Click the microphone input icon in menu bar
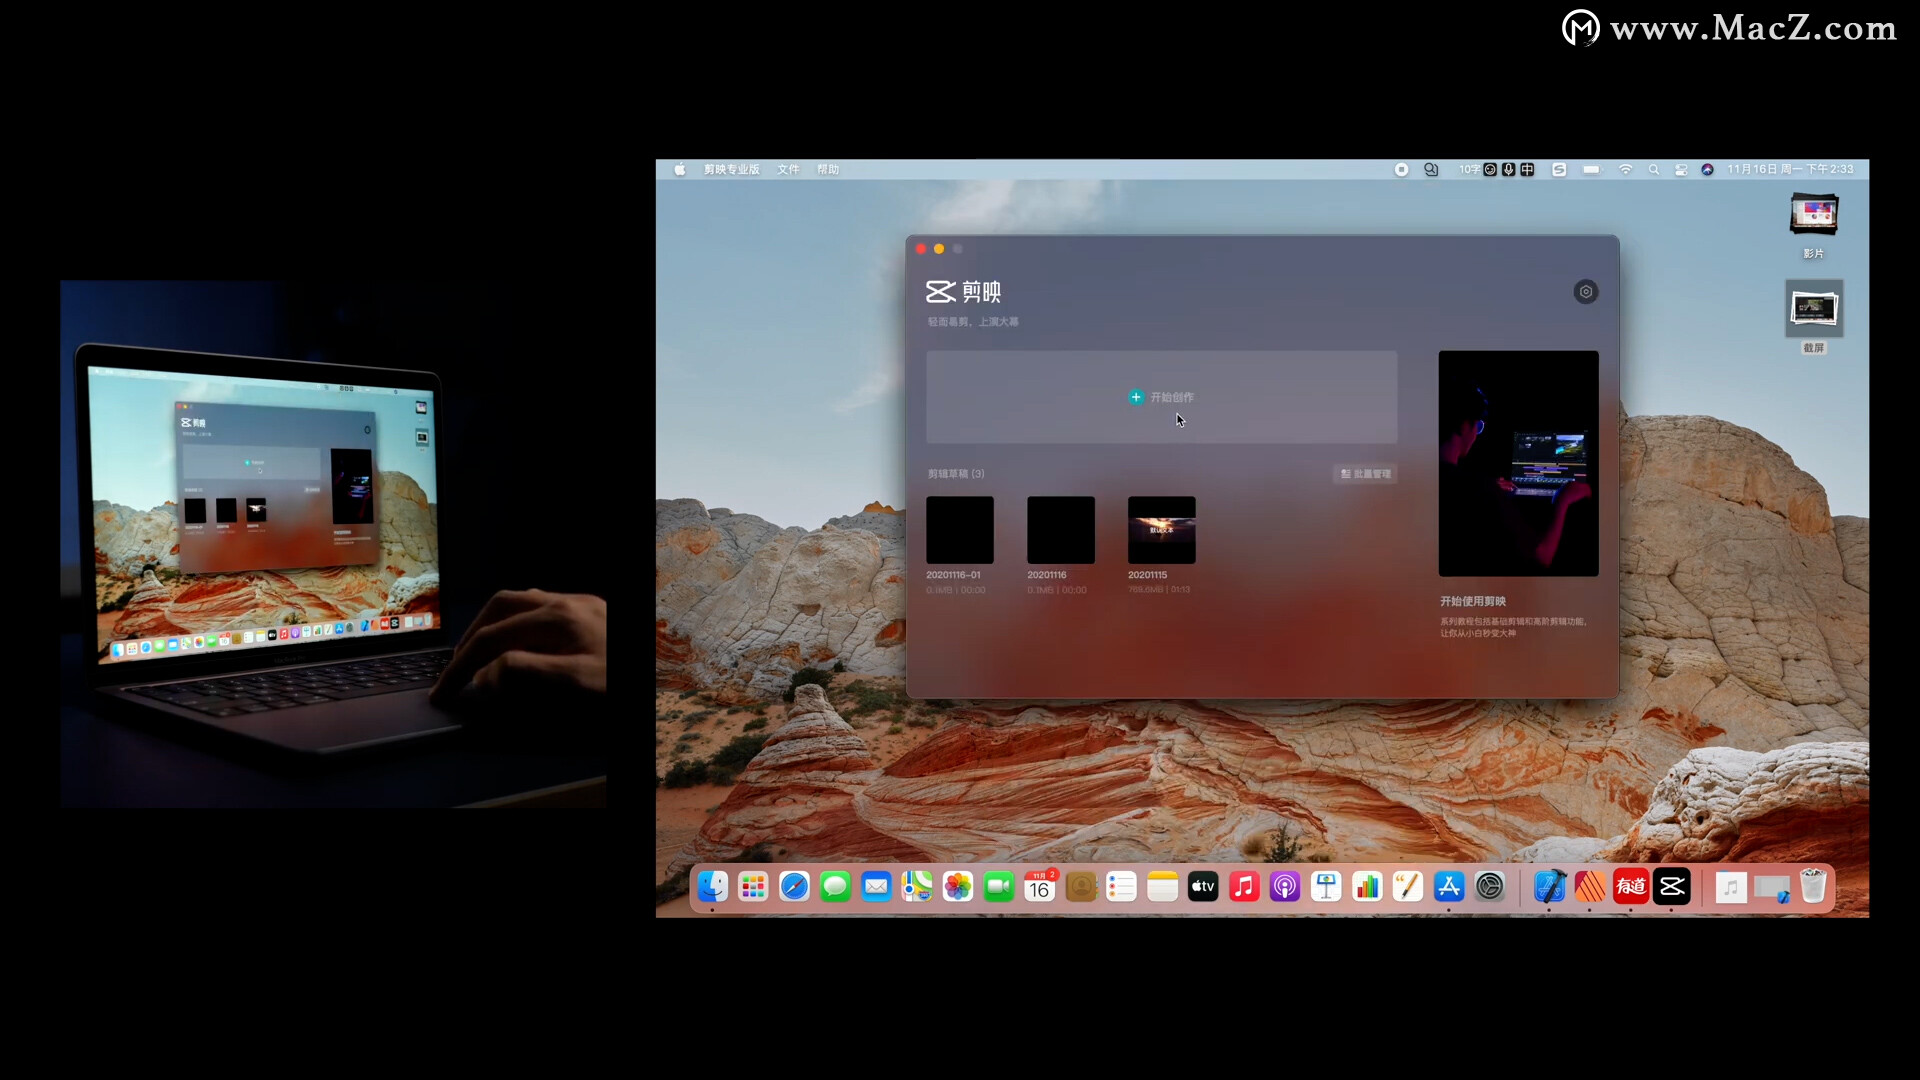 [1509, 170]
